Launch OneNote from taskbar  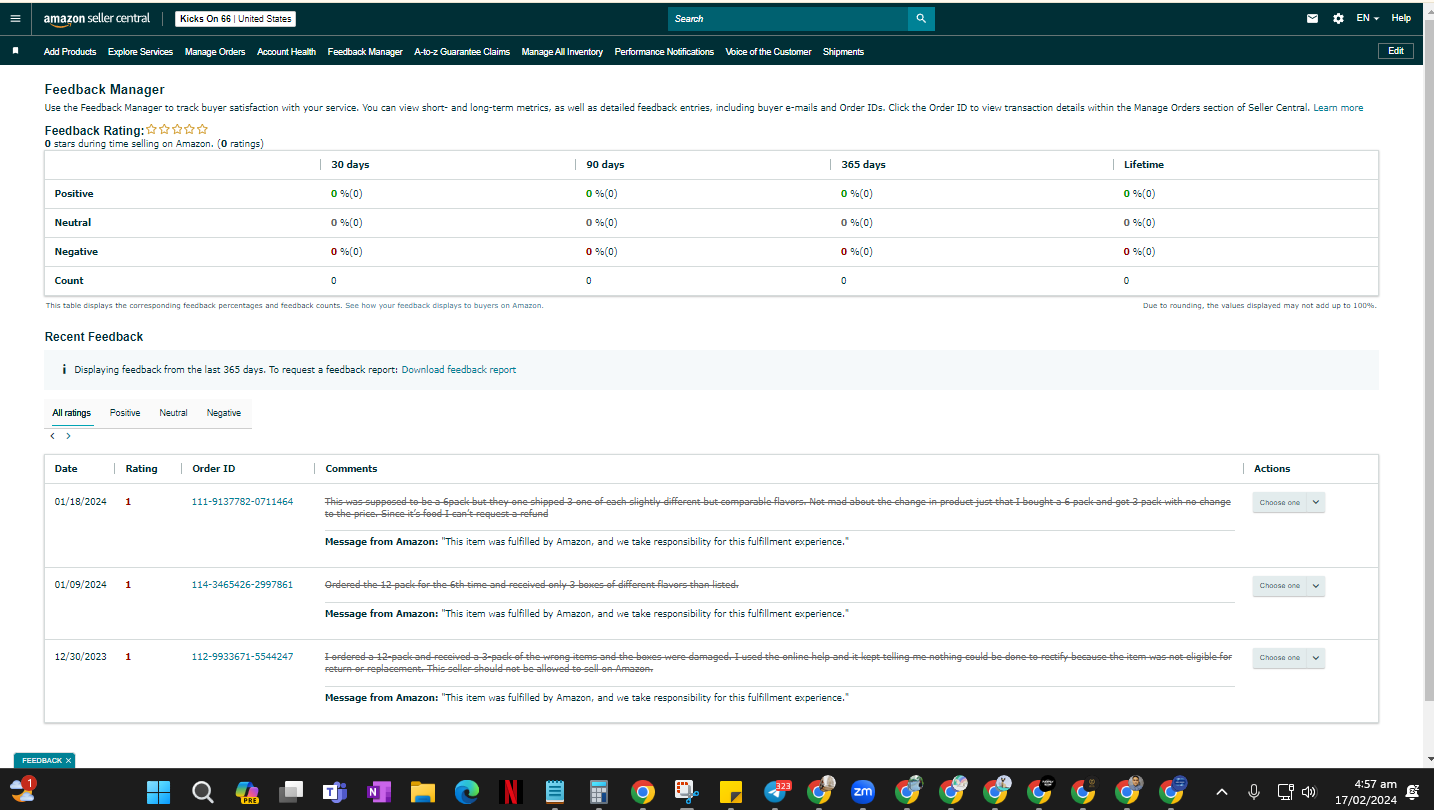point(378,793)
